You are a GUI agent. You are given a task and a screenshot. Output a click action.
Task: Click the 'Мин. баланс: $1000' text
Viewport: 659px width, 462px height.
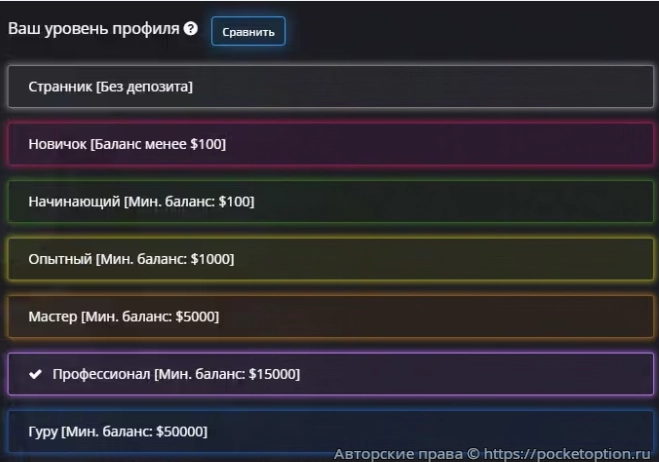point(165,259)
